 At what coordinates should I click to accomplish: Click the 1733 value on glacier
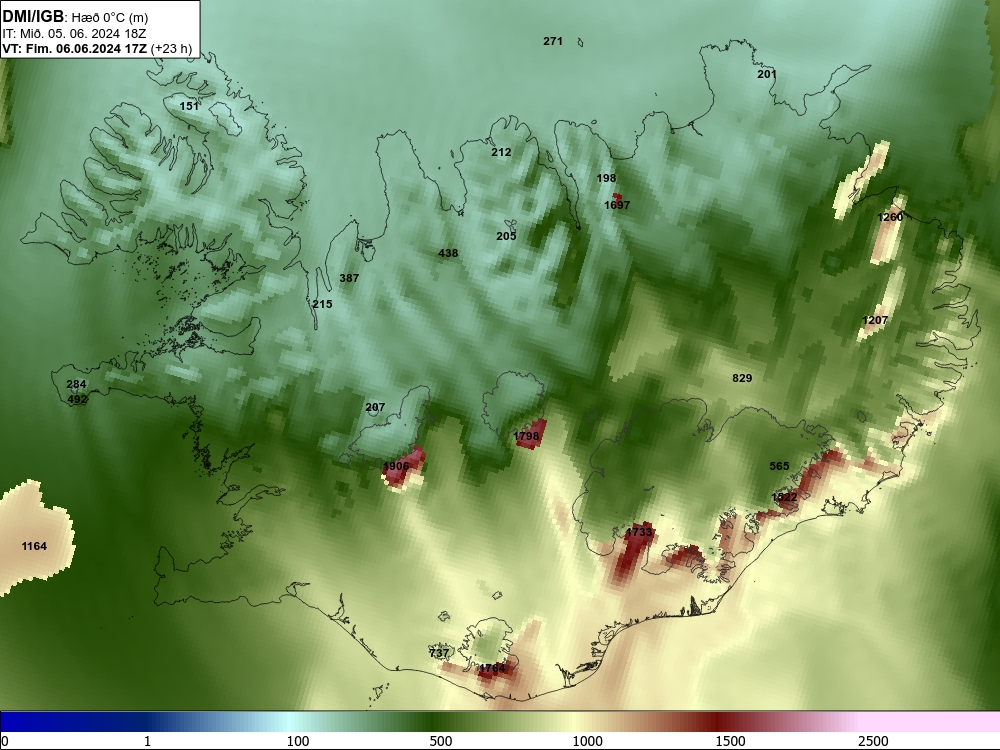[x=639, y=532]
